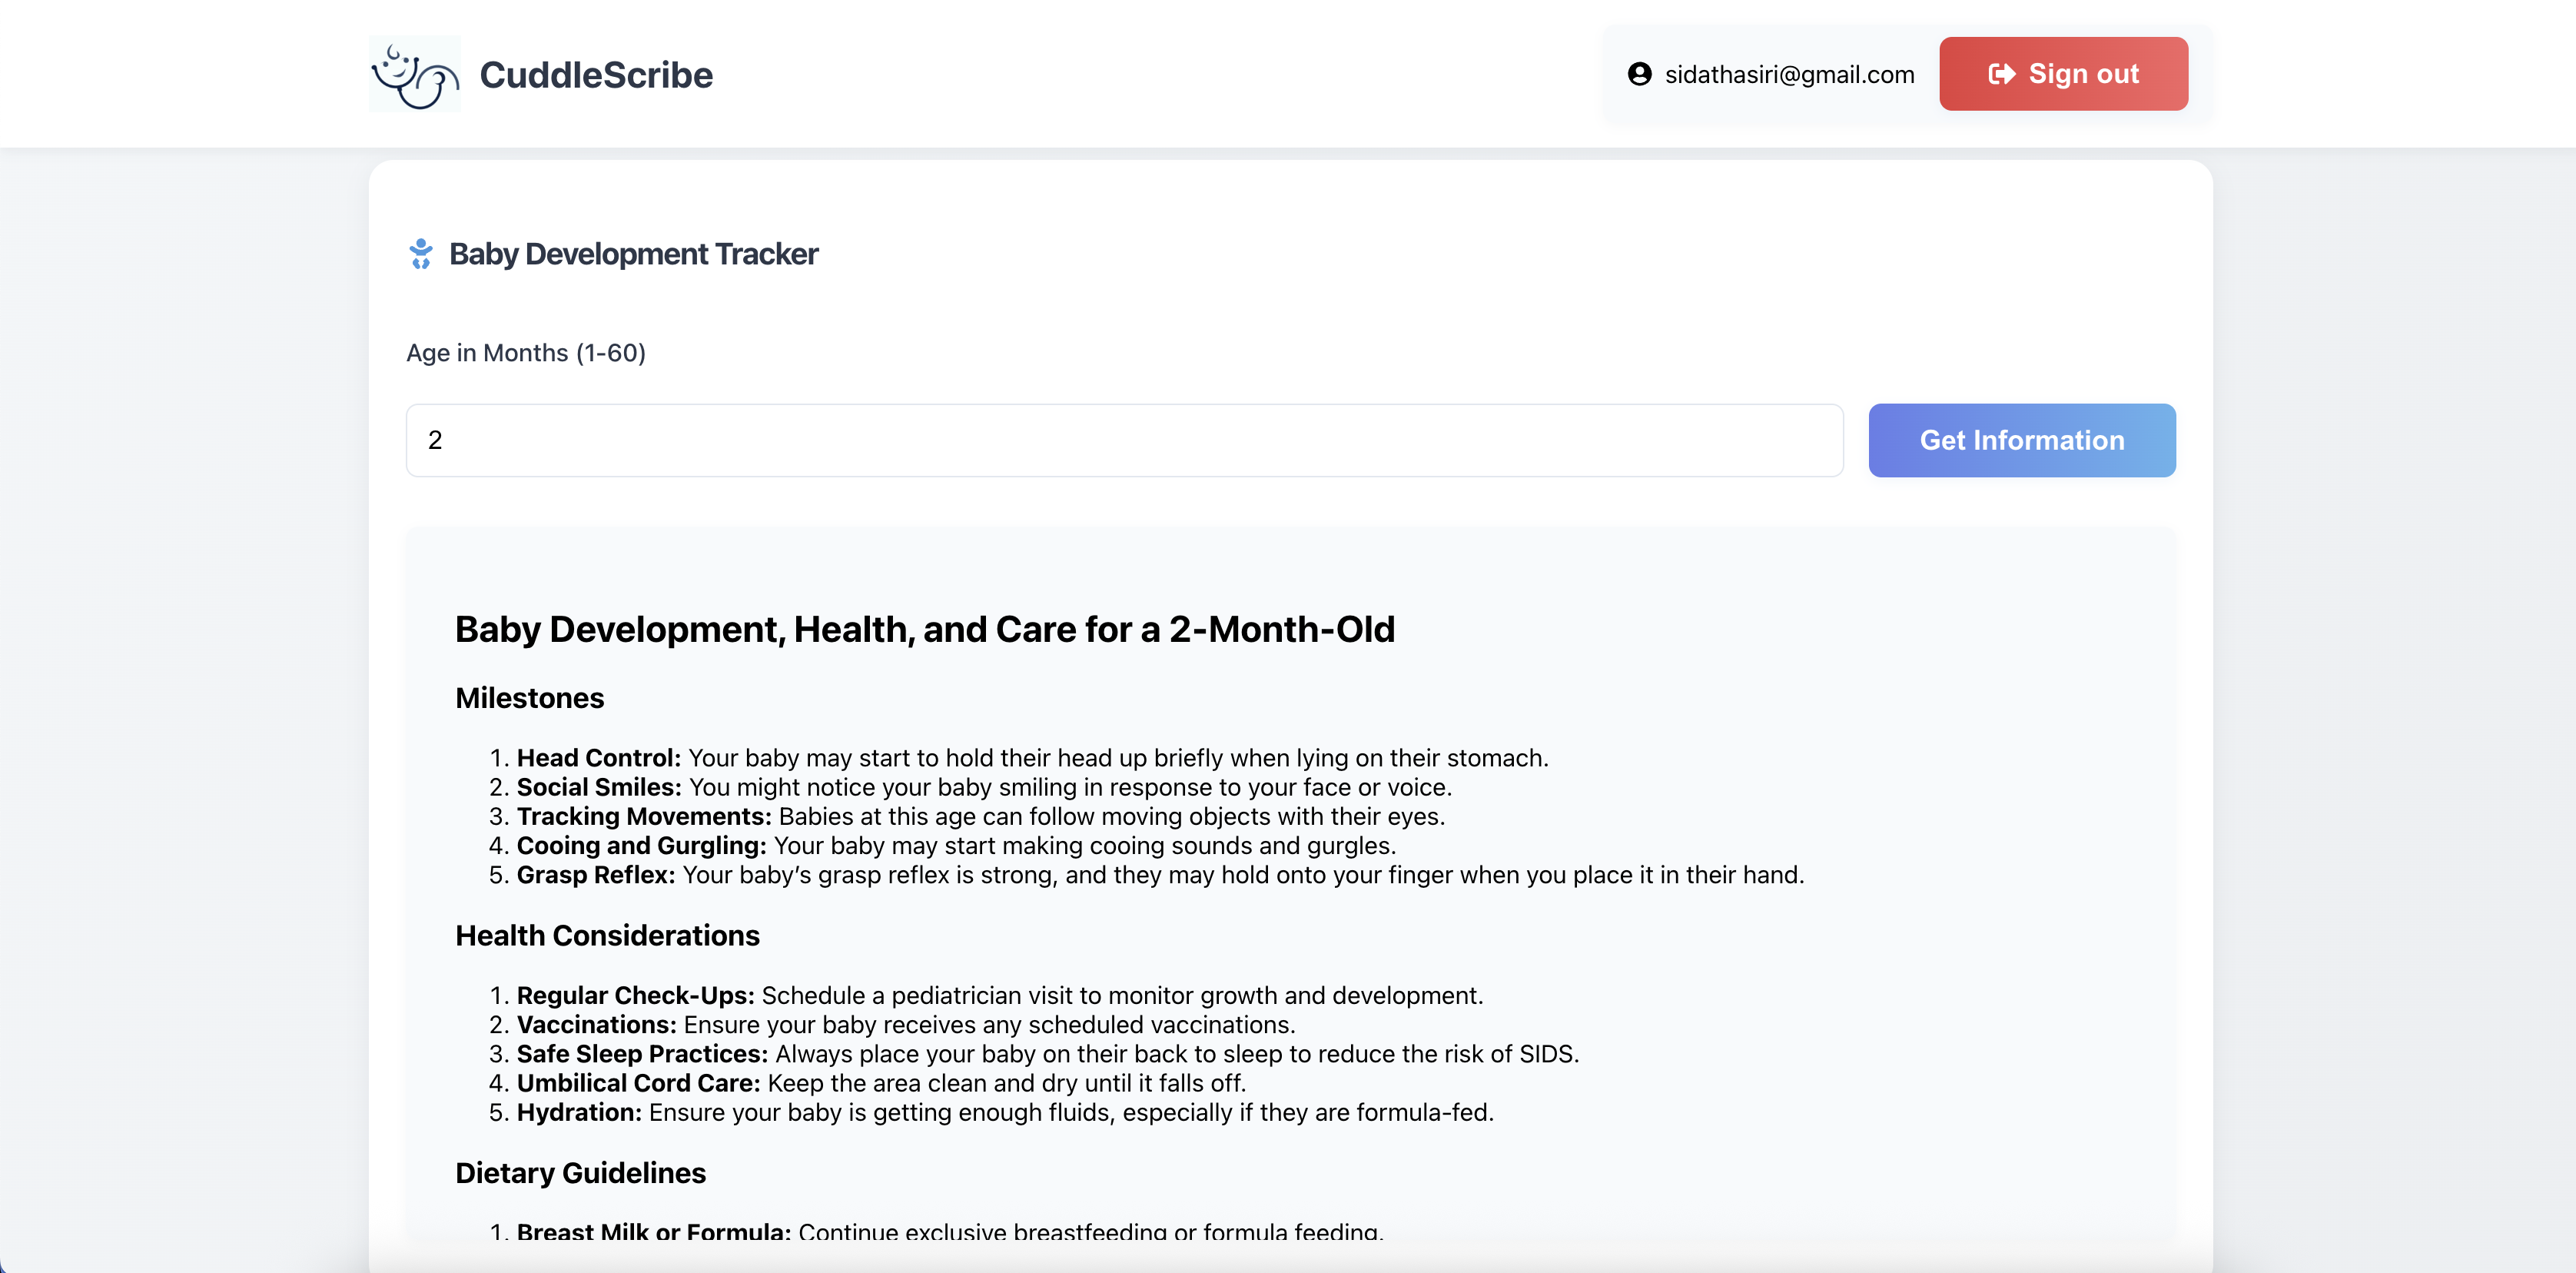Click the user account avatar icon
Viewport: 2576px width, 1273px height.
click(1639, 74)
